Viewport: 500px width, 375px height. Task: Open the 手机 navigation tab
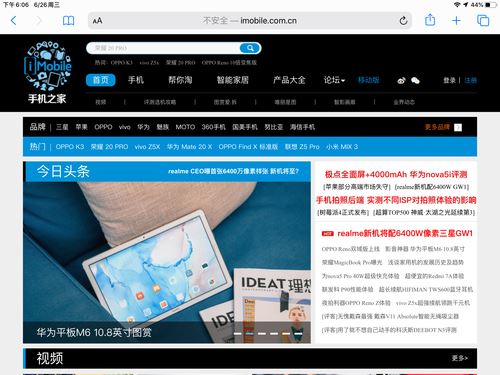pos(136,80)
